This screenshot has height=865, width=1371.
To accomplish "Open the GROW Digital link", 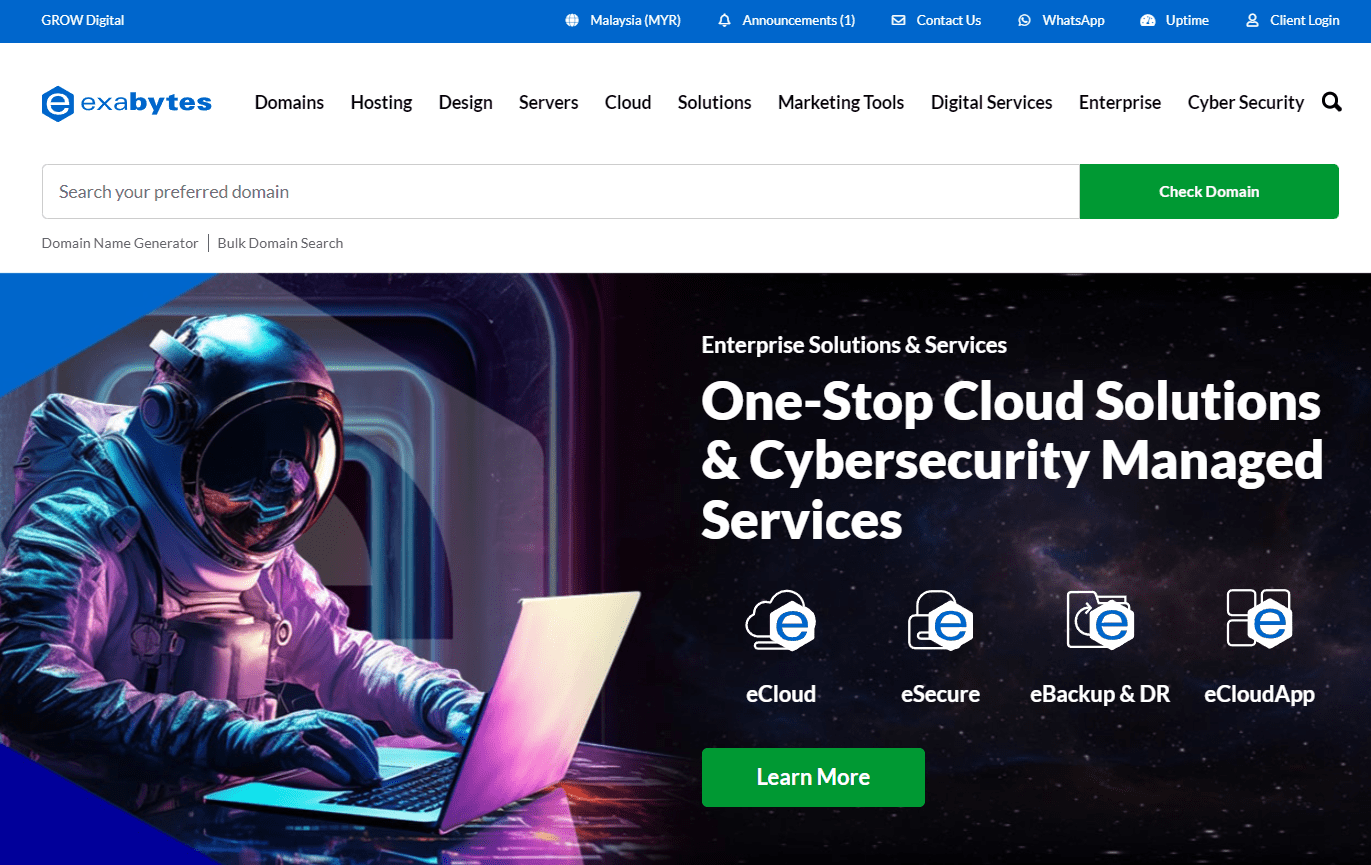I will [x=83, y=20].
